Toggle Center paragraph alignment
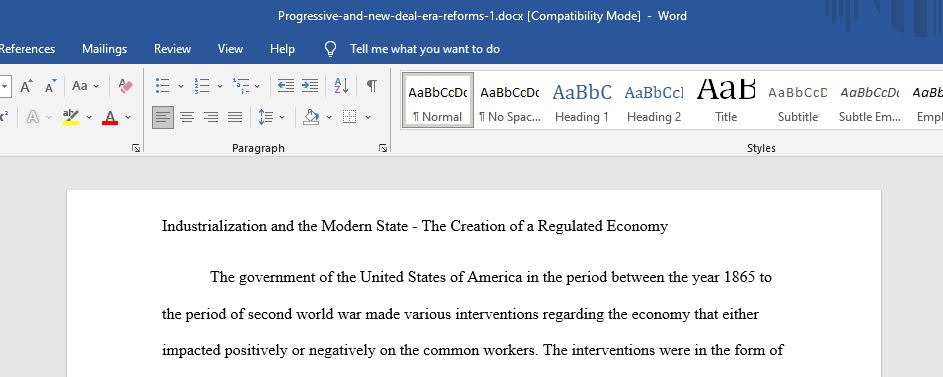This screenshot has width=943, height=377. (187, 117)
